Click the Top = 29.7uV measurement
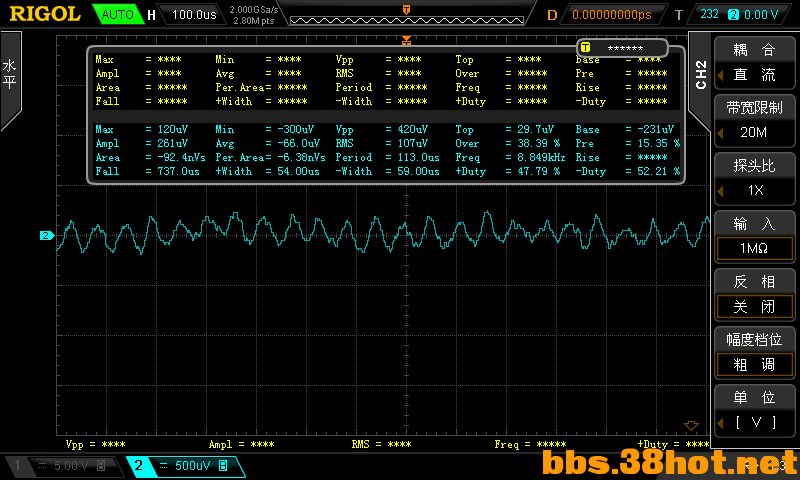 coord(505,130)
